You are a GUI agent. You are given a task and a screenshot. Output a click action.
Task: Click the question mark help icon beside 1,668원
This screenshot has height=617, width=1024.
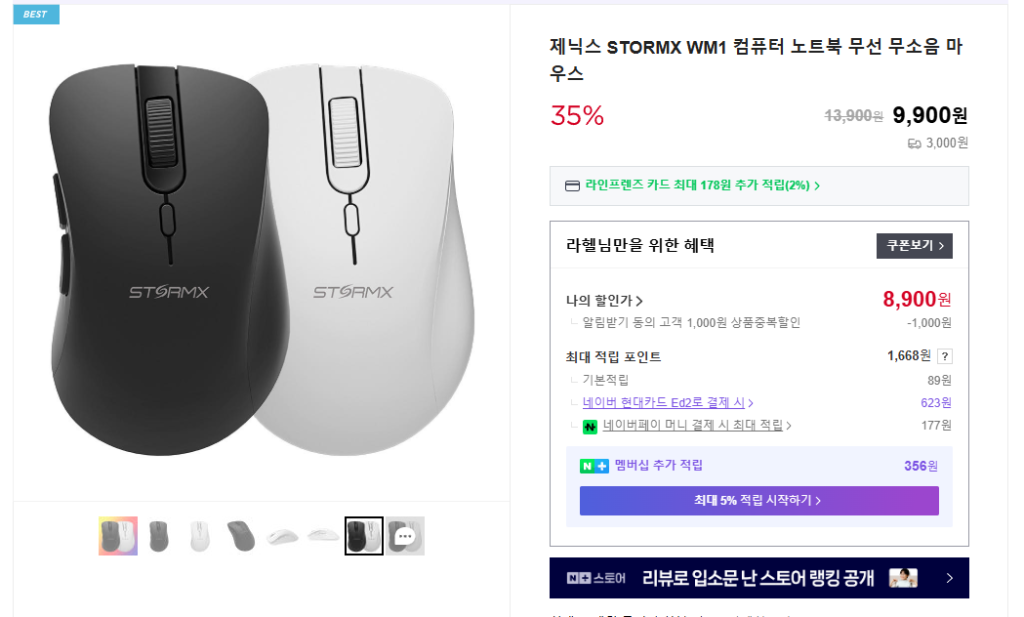click(945, 356)
